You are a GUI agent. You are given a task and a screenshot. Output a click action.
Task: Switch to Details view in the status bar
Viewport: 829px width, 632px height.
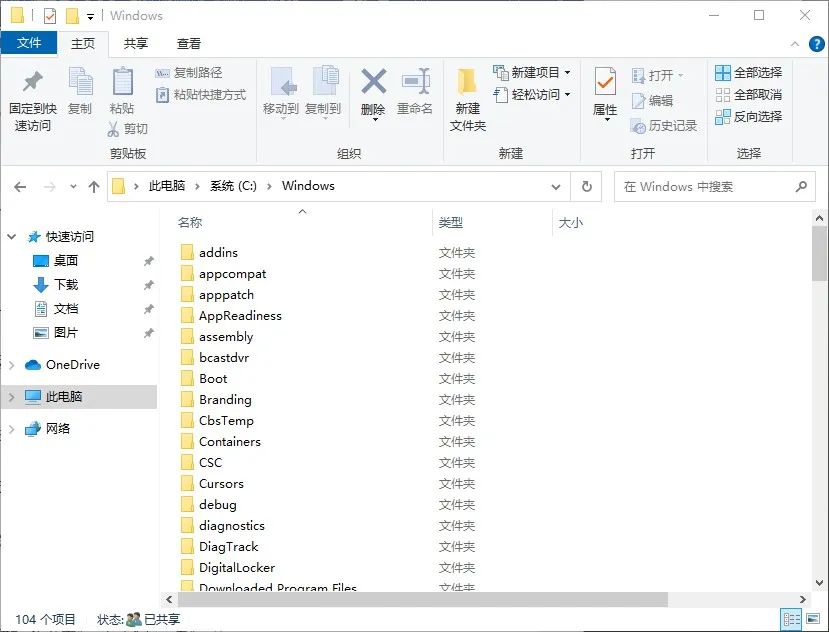pyautogui.click(x=791, y=619)
